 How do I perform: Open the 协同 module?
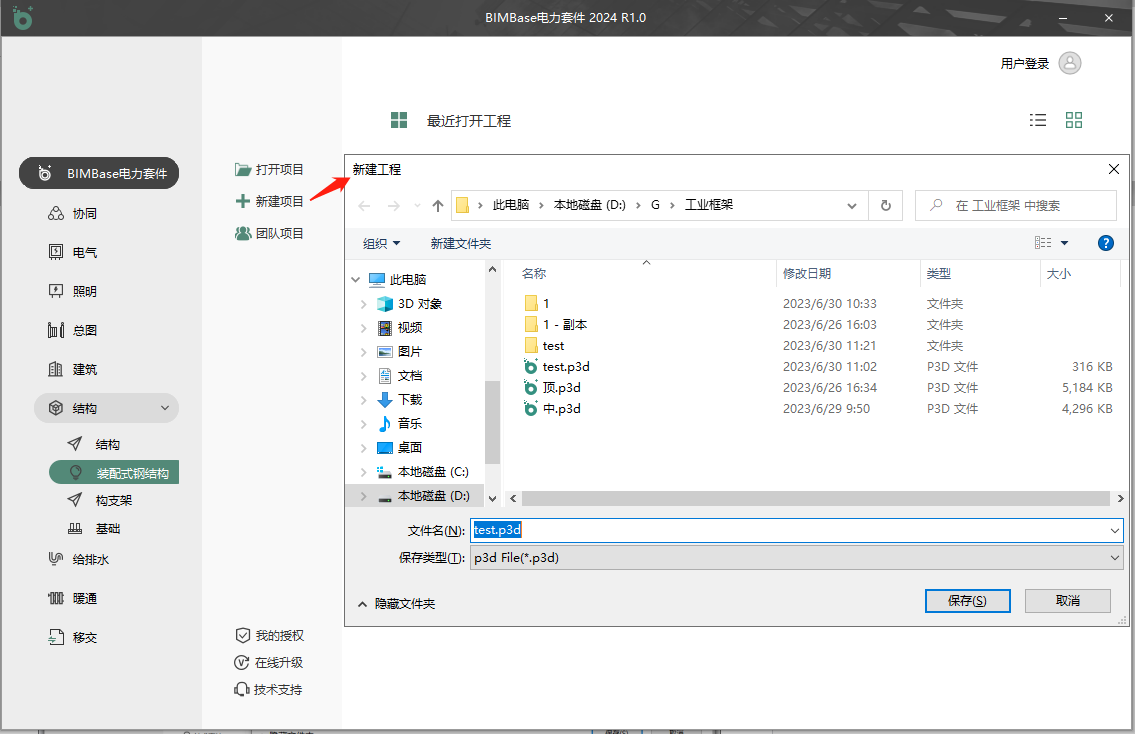coord(72,214)
